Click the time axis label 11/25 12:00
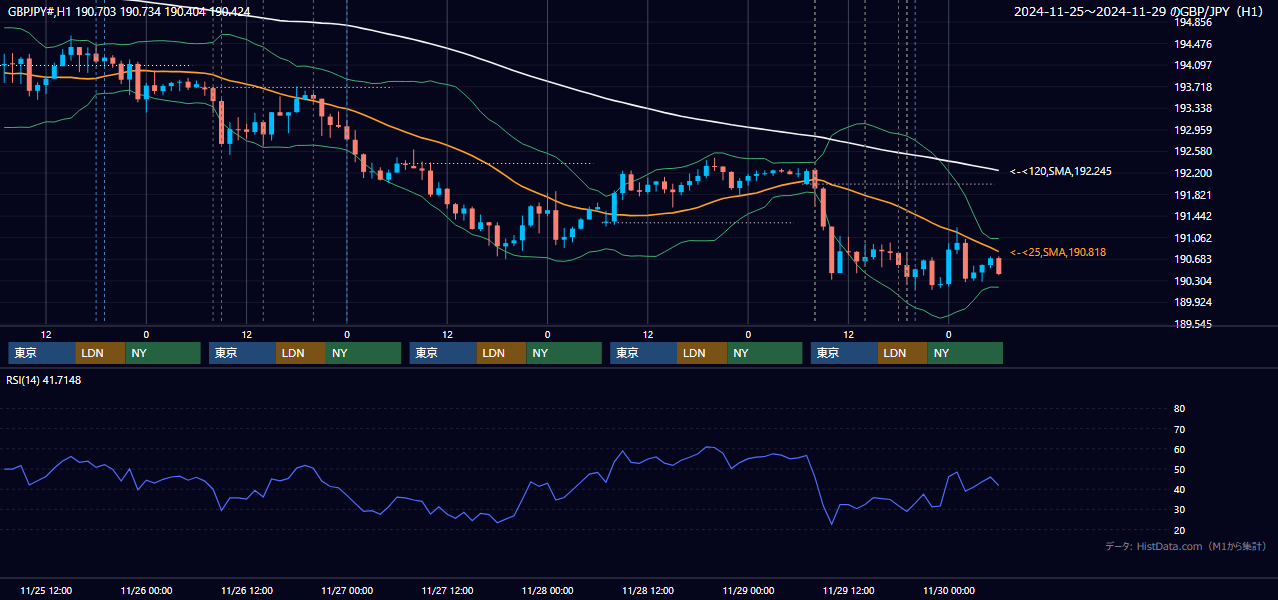The image size is (1278, 600). pyautogui.click(x=46, y=591)
